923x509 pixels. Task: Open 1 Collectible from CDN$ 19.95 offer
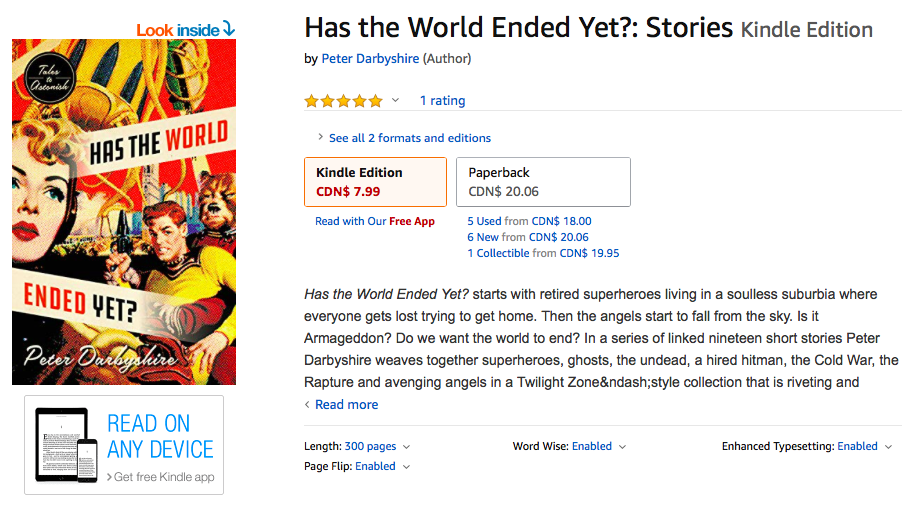click(543, 253)
